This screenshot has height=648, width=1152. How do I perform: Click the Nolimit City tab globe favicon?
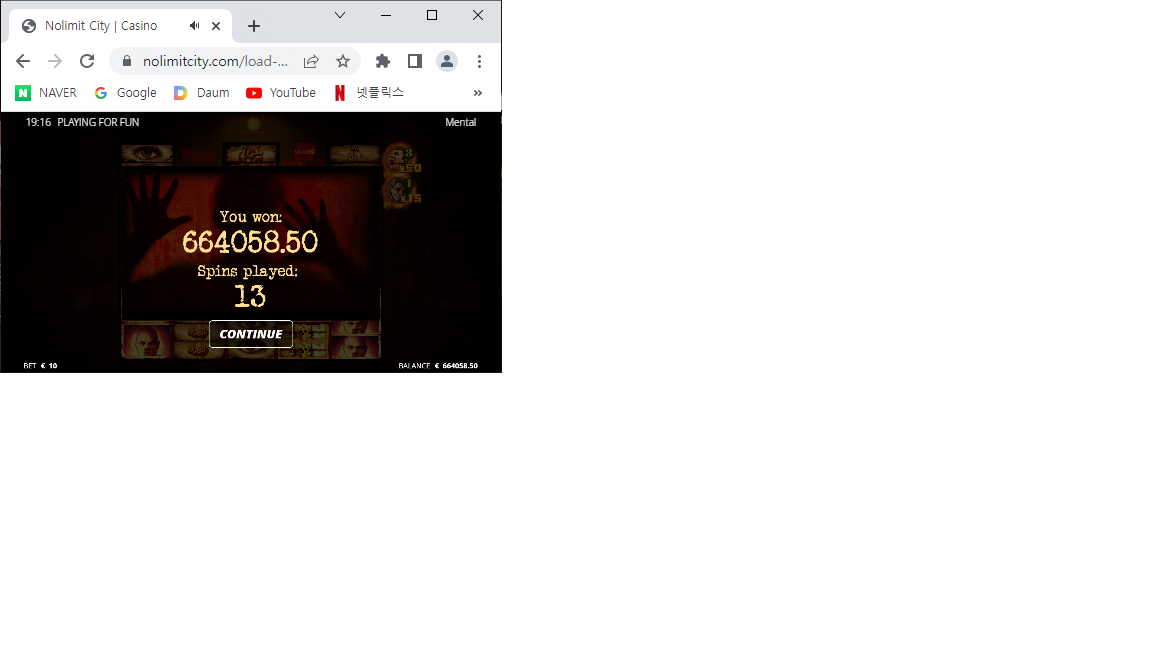coord(29,26)
